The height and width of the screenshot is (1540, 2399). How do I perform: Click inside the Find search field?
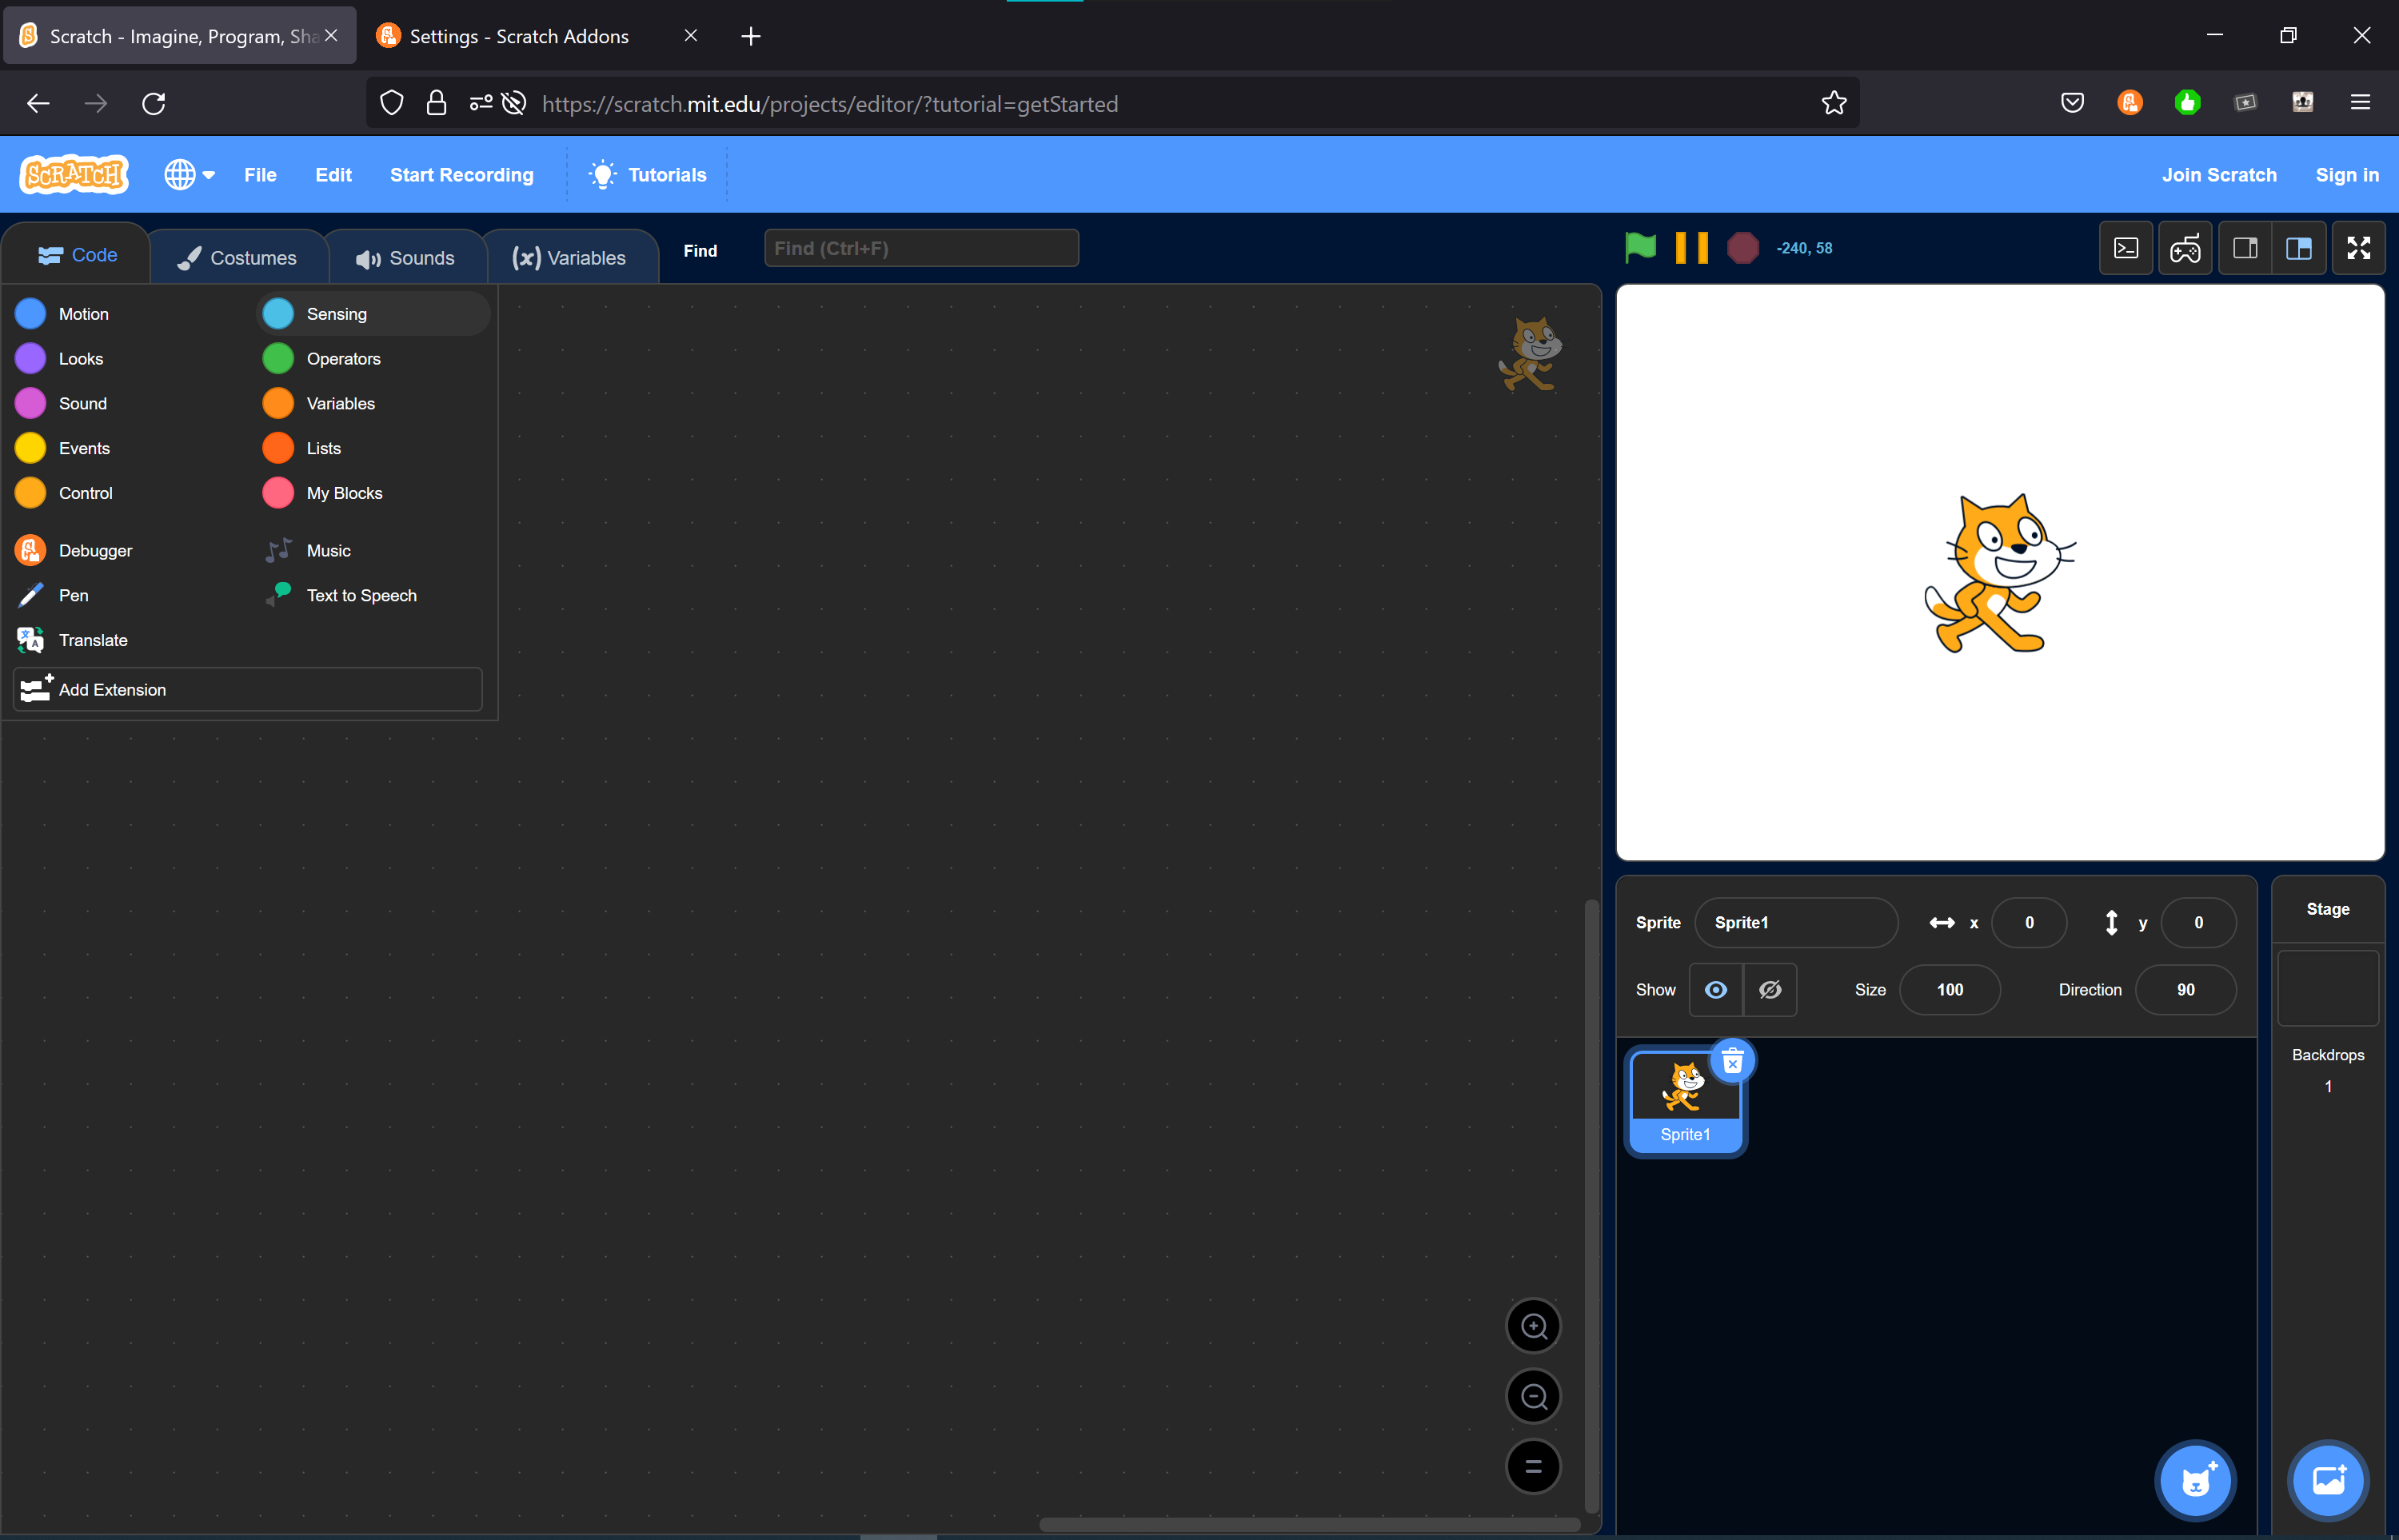(920, 248)
